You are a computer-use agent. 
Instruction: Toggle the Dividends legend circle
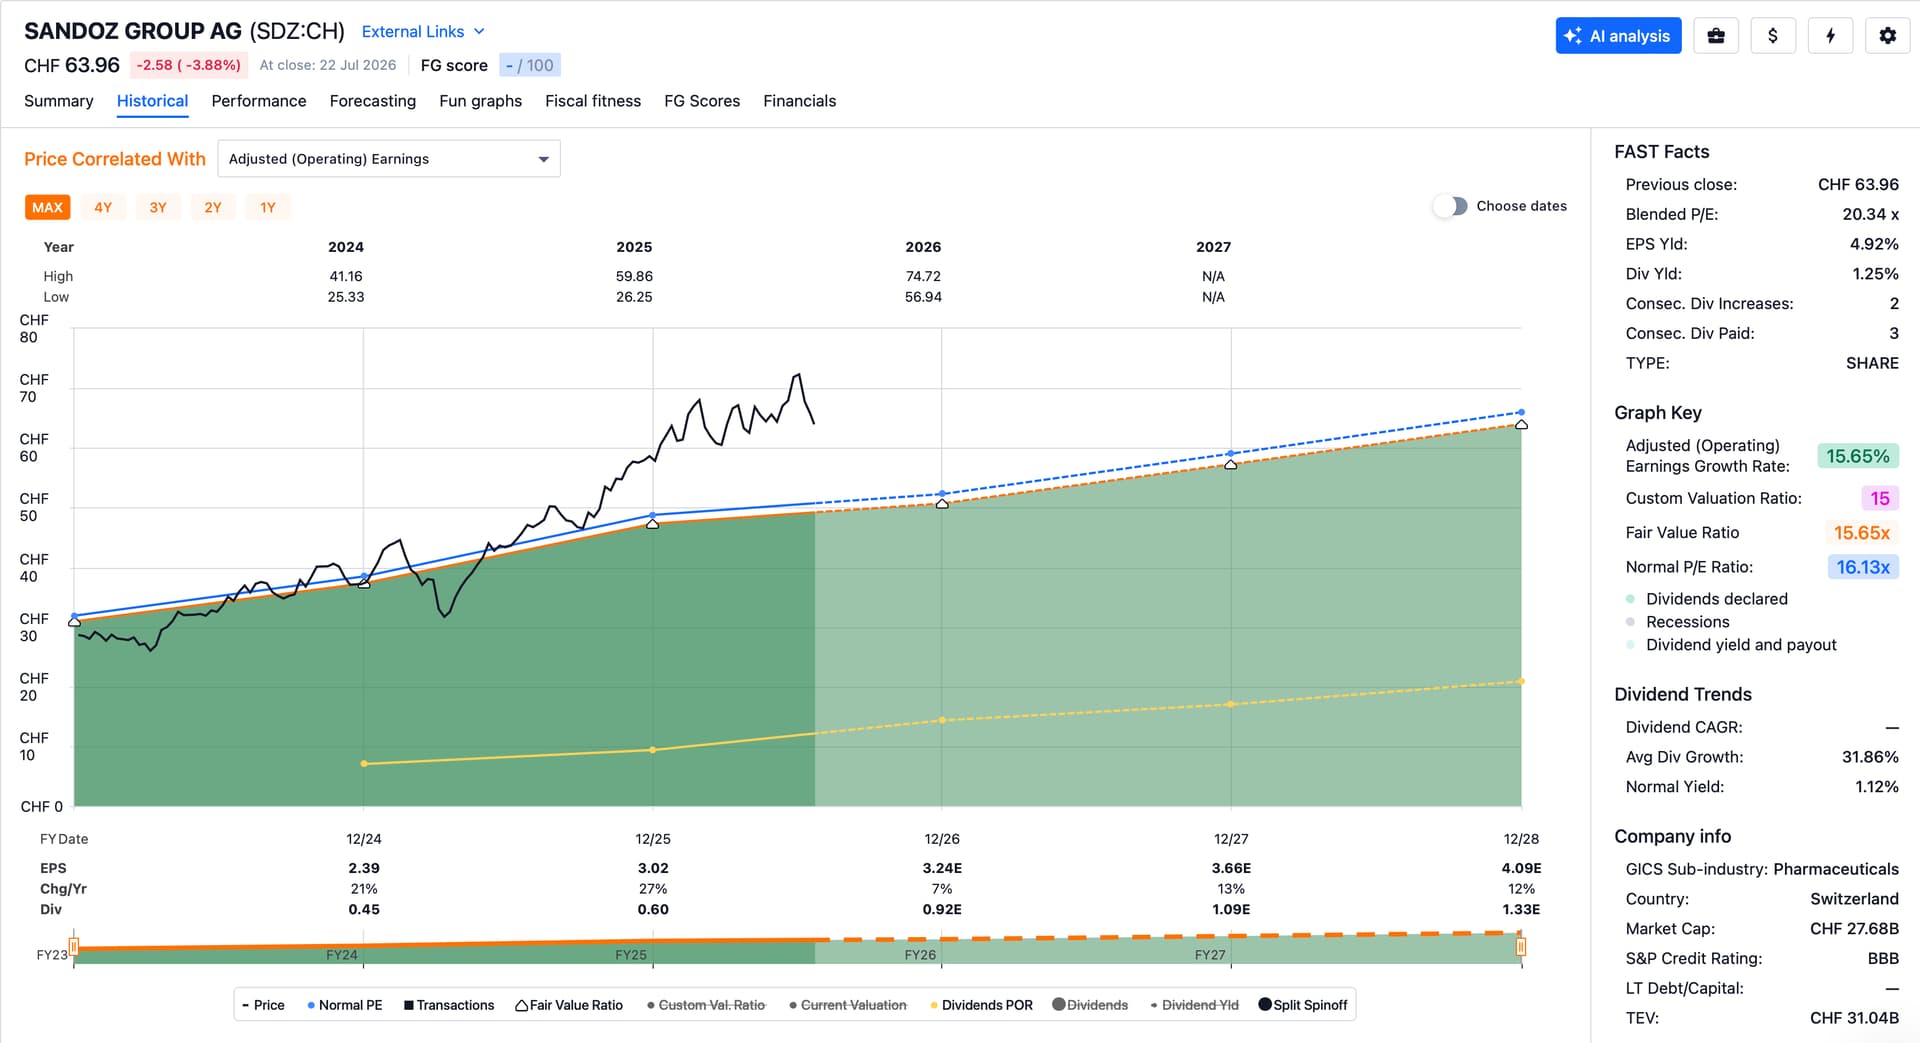pos(1090,1005)
